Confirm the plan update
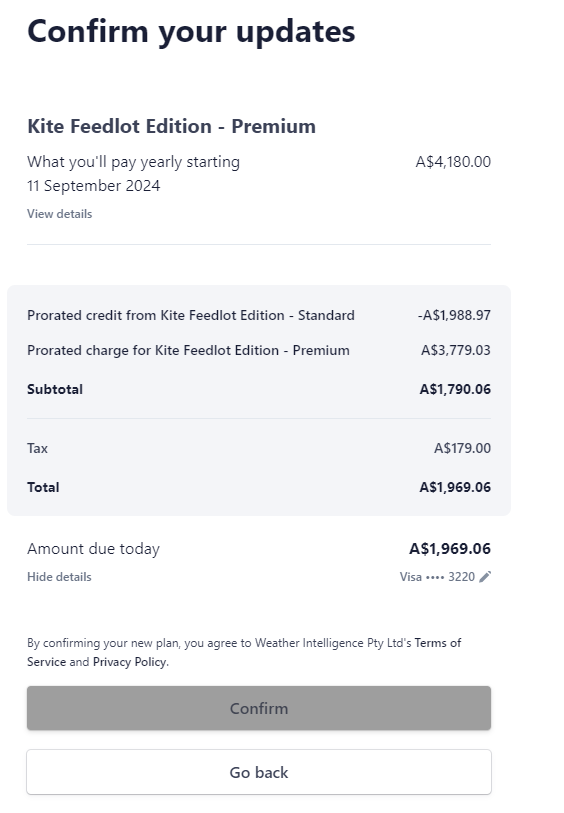564x813 pixels. [259, 708]
